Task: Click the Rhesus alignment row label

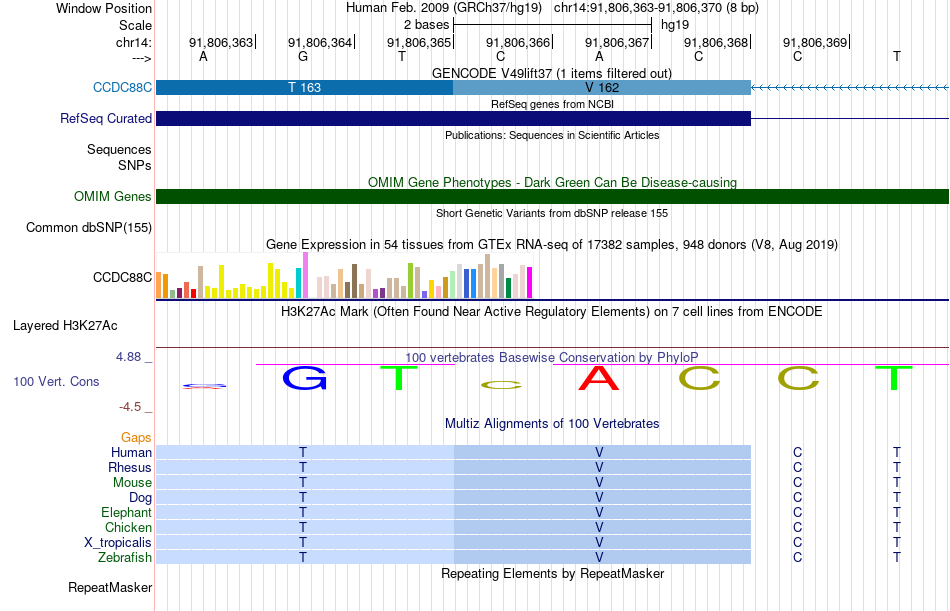Action: 130,467
